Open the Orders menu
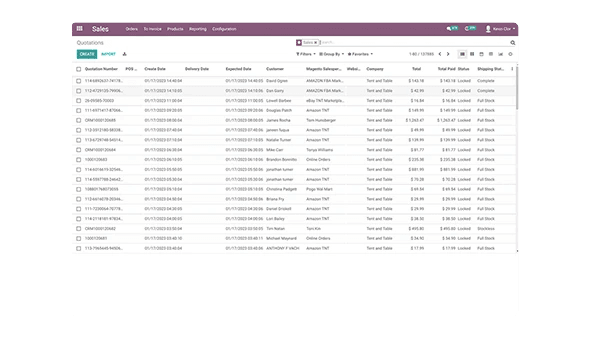Screen dimensions: 590x360 click(132, 29)
